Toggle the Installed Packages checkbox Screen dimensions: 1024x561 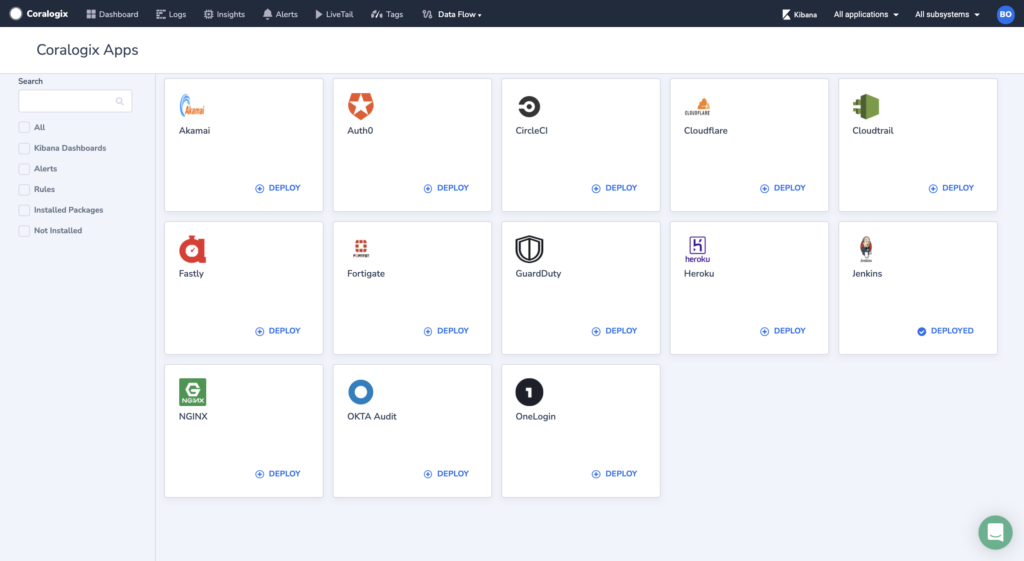pos(24,210)
